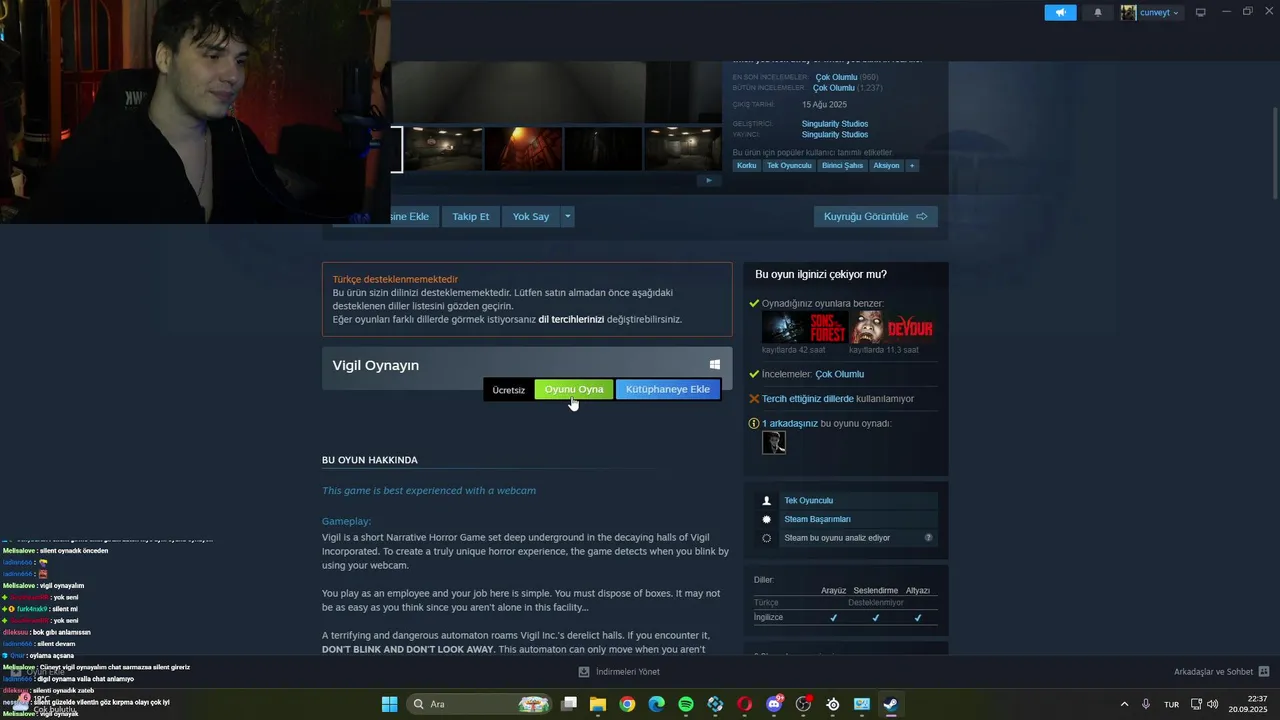This screenshot has width=1280, height=720.
Task: Click the Takip Et button
Action: pyautogui.click(x=471, y=216)
